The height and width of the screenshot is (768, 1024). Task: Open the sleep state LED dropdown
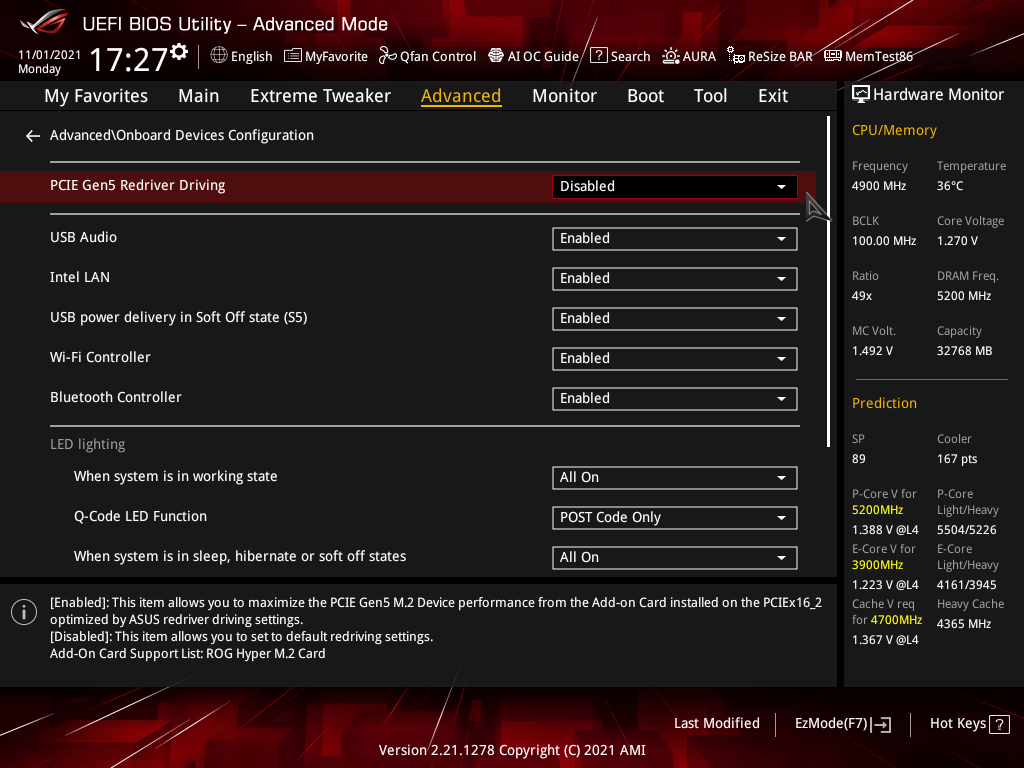point(675,558)
